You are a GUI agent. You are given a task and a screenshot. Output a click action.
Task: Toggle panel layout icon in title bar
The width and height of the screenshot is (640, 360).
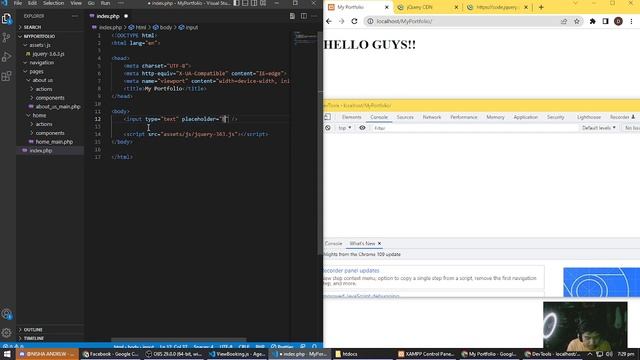245,3
